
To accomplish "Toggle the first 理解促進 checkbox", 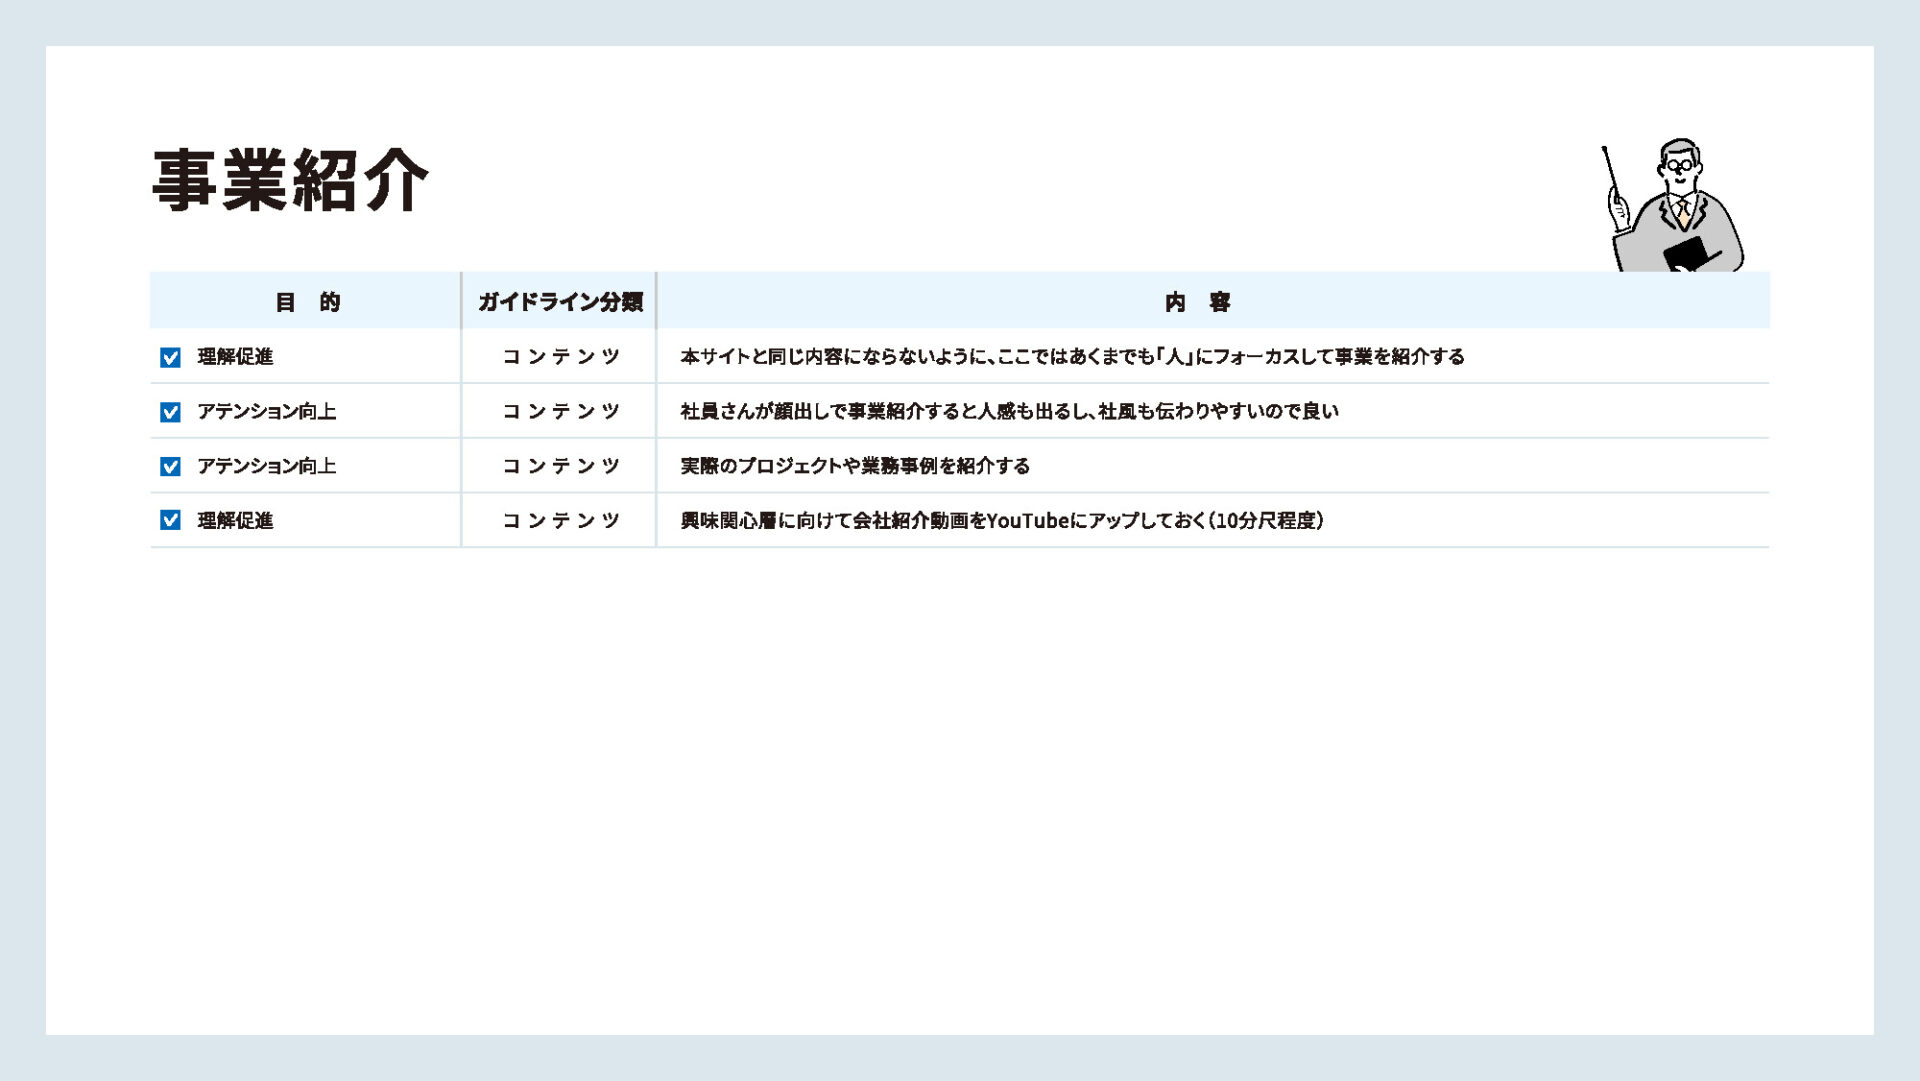I will [170, 357].
